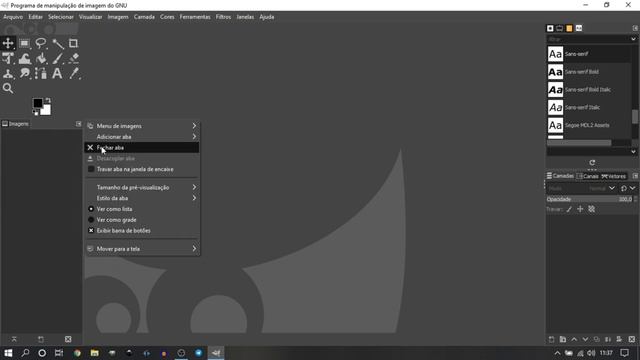Select the Zoom magnifier tool
The width and height of the screenshot is (640, 360).
pyautogui.click(x=8, y=88)
